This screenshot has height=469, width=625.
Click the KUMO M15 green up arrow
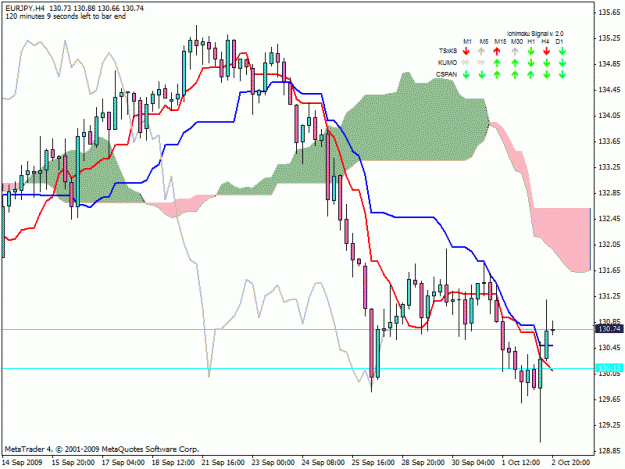click(x=497, y=63)
